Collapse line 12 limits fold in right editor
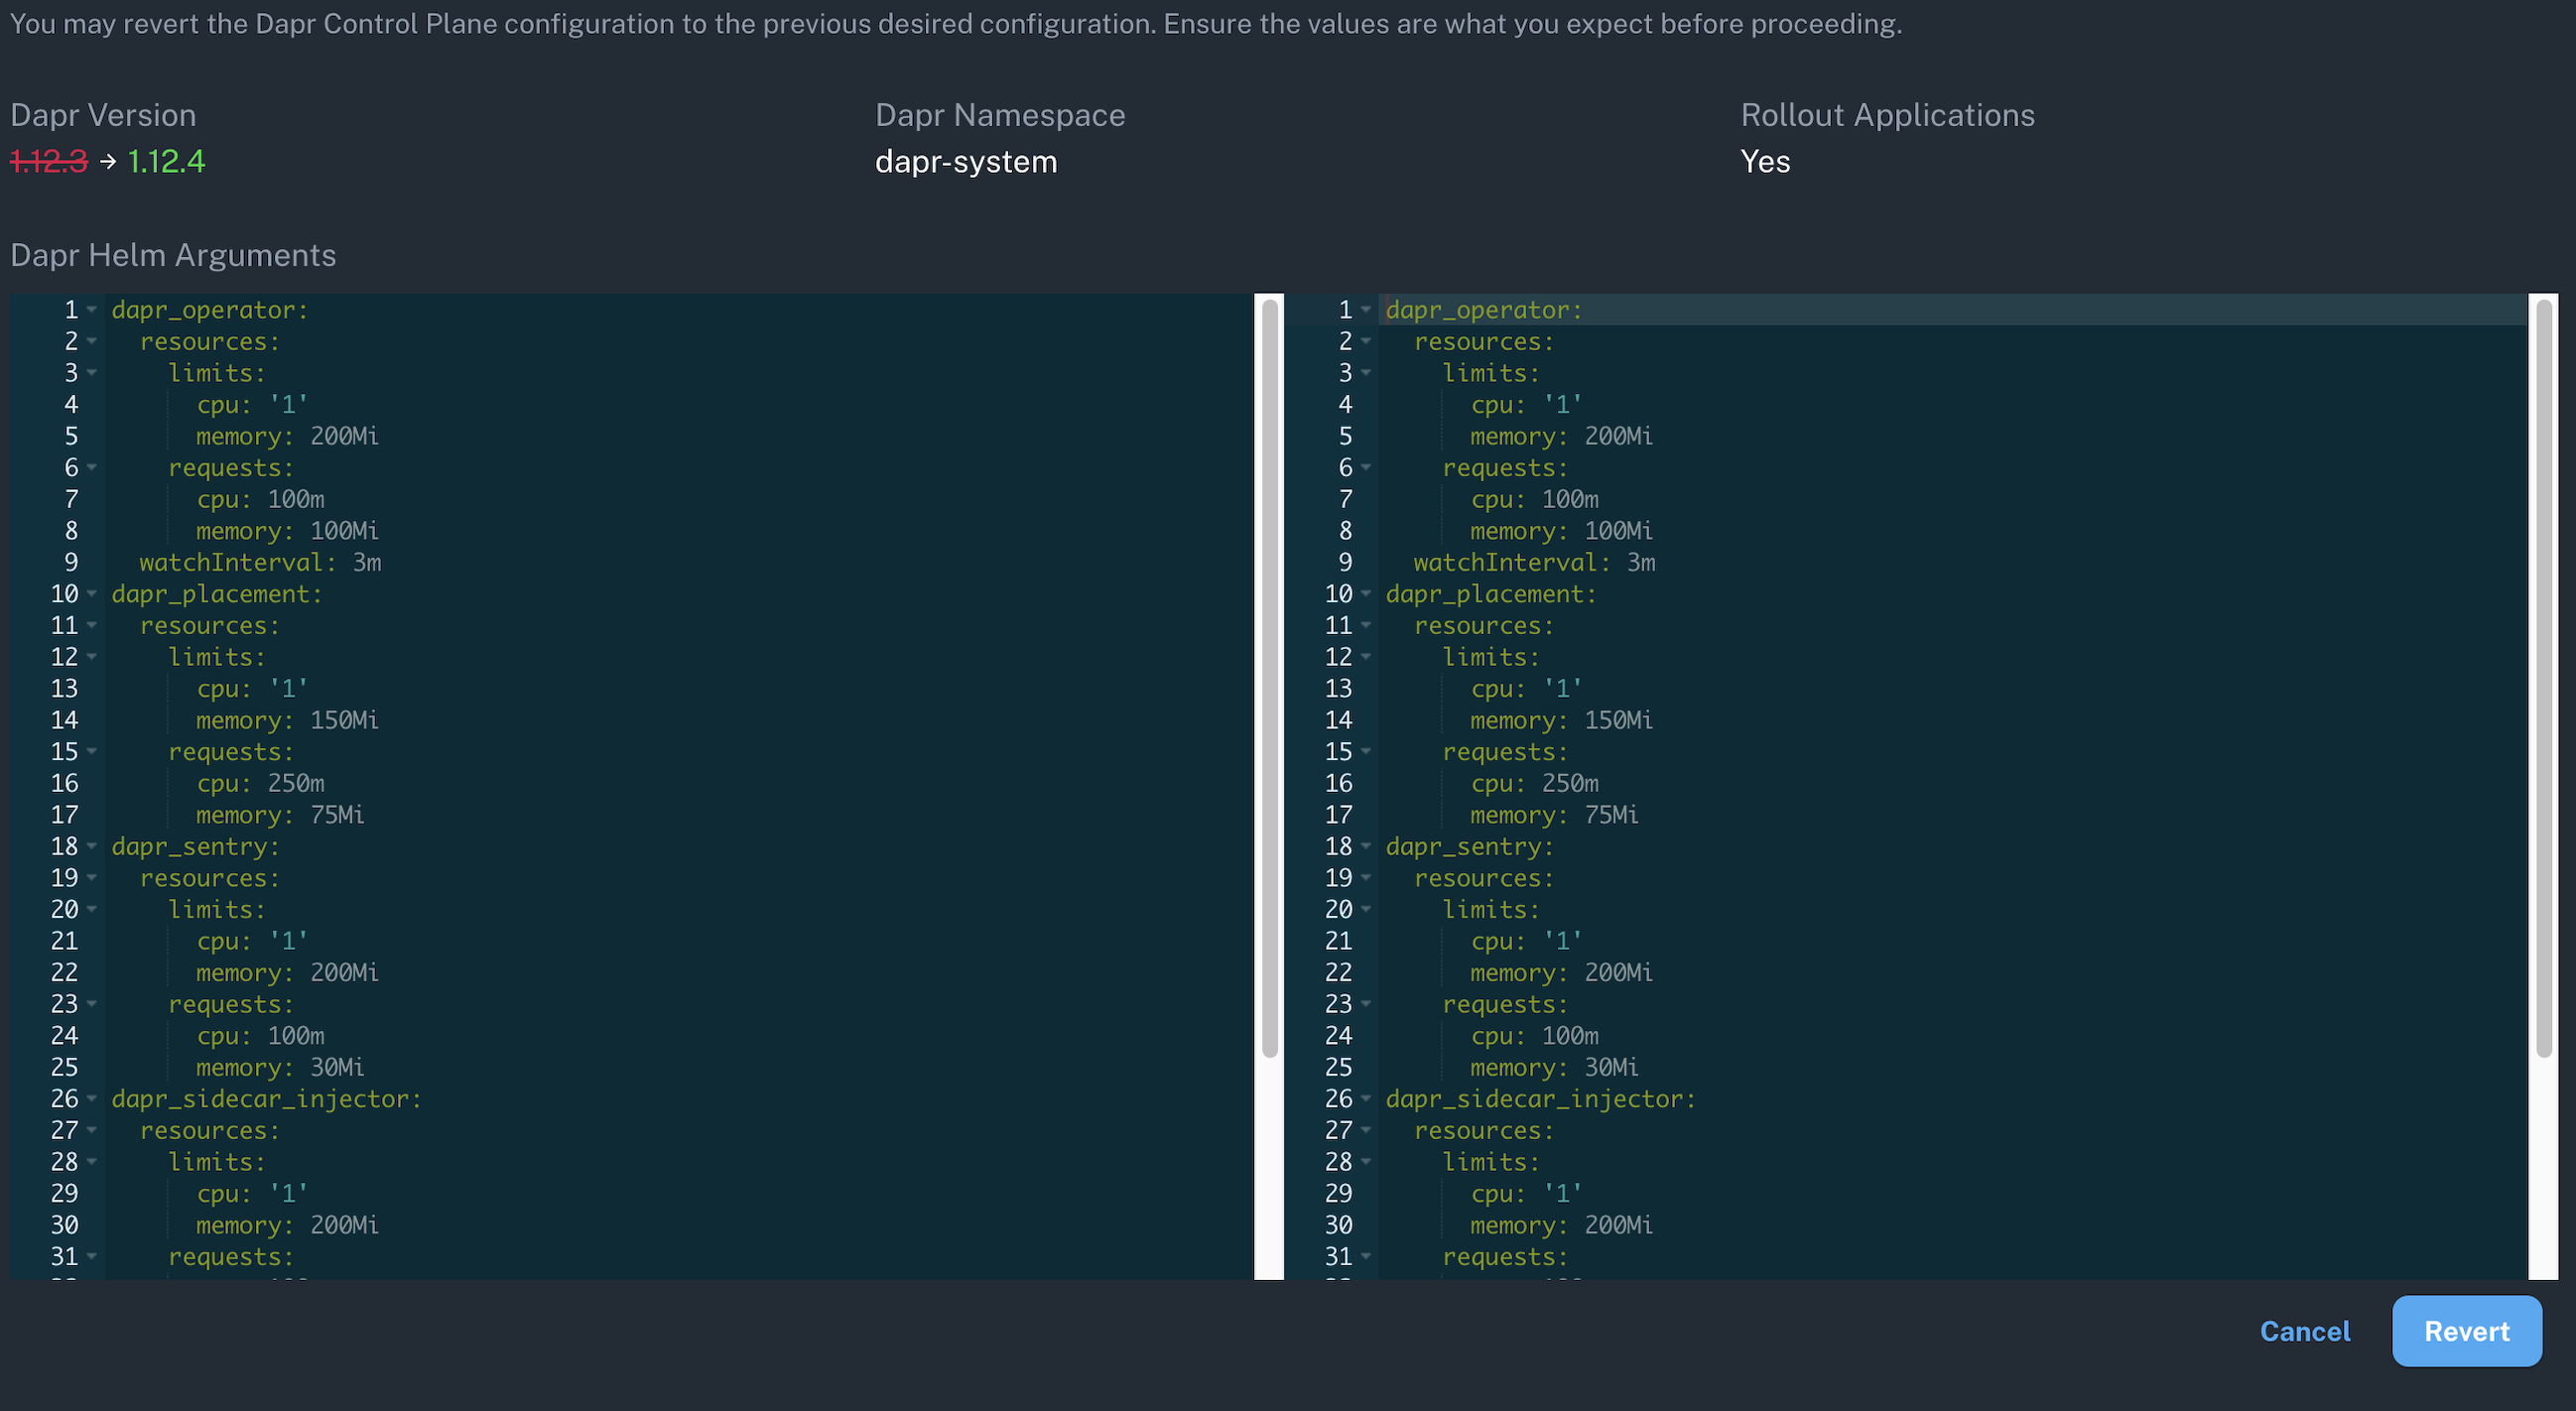Image resolution: width=2576 pixels, height=1411 pixels. (x=1366, y=657)
